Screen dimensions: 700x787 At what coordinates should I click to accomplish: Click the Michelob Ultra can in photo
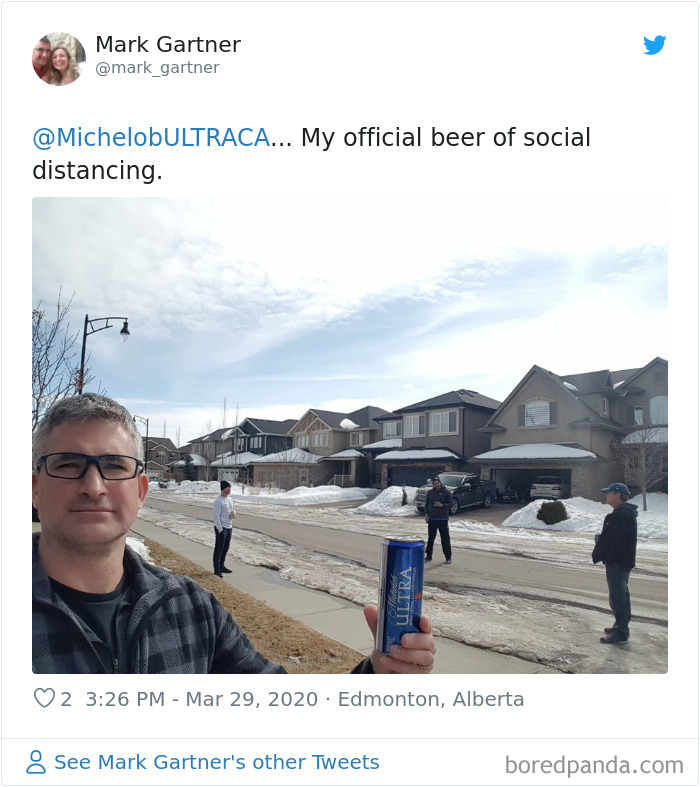[x=400, y=596]
